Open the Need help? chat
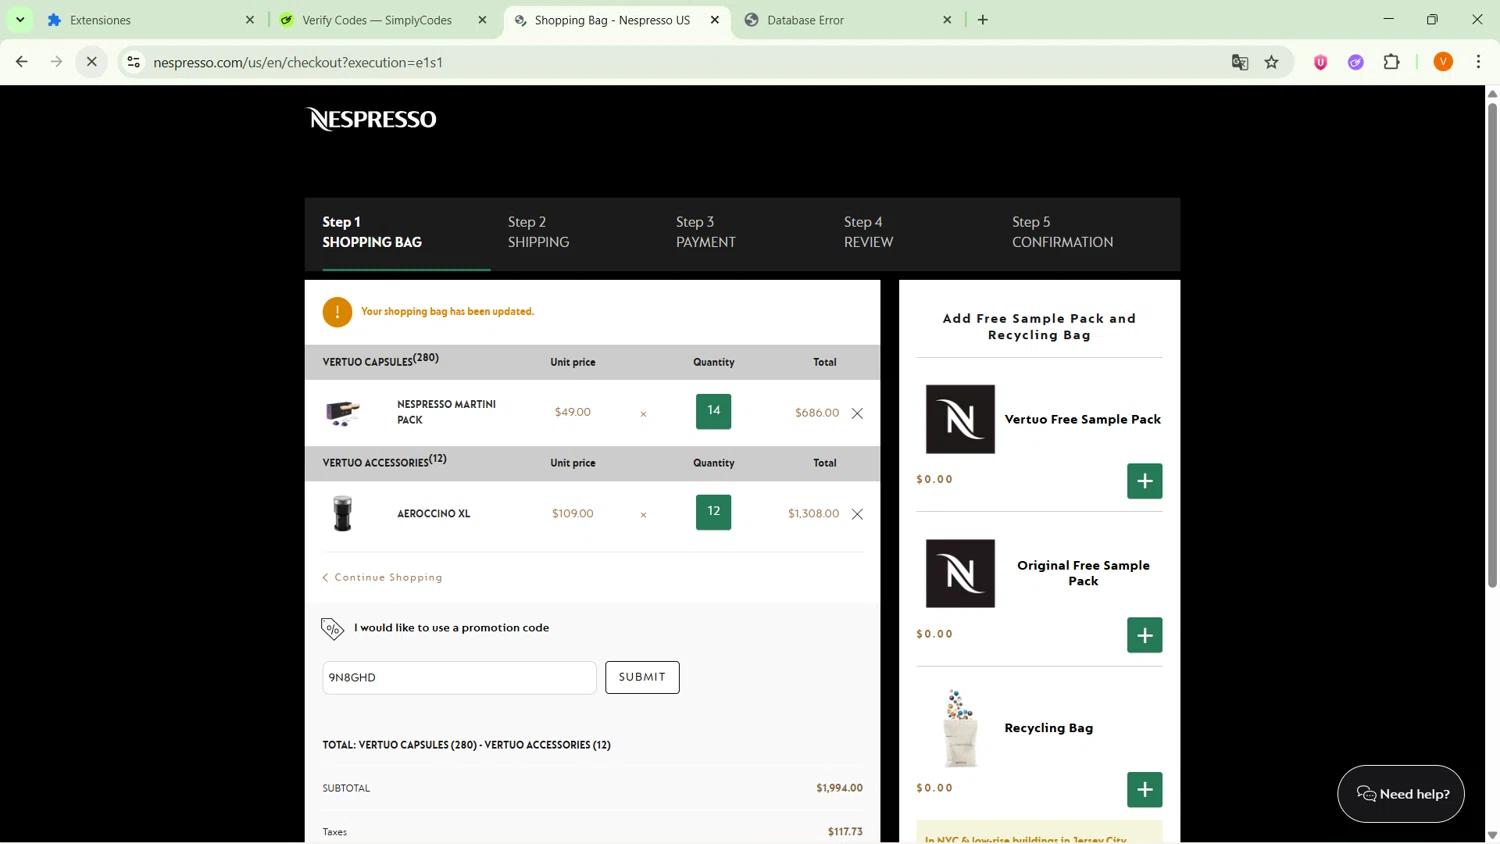The image size is (1500, 844). [1400, 794]
